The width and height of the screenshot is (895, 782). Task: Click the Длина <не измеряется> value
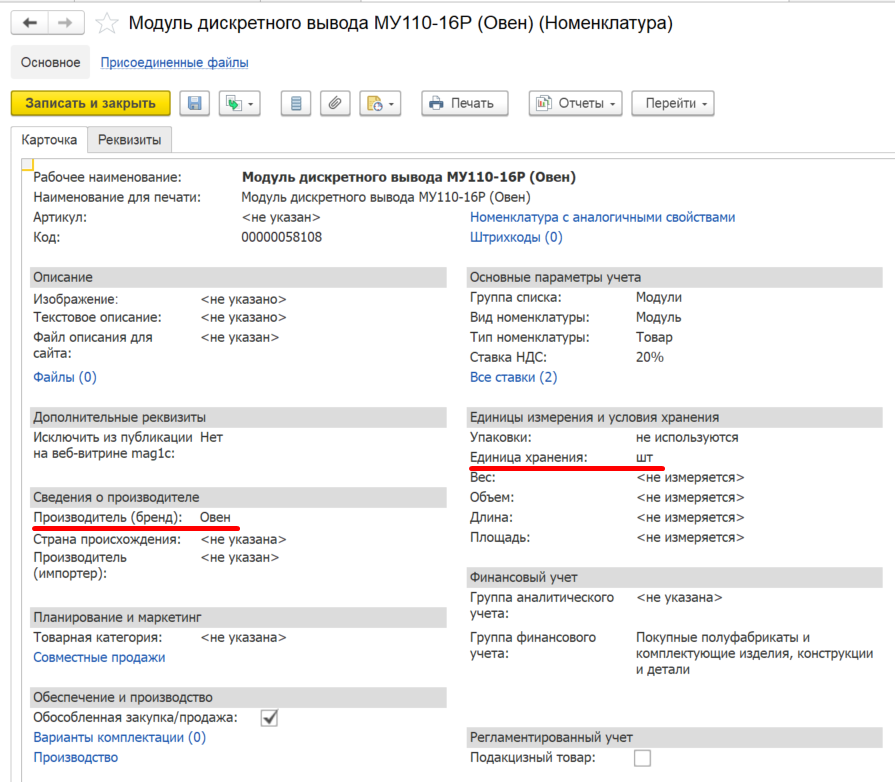[690, 518]
